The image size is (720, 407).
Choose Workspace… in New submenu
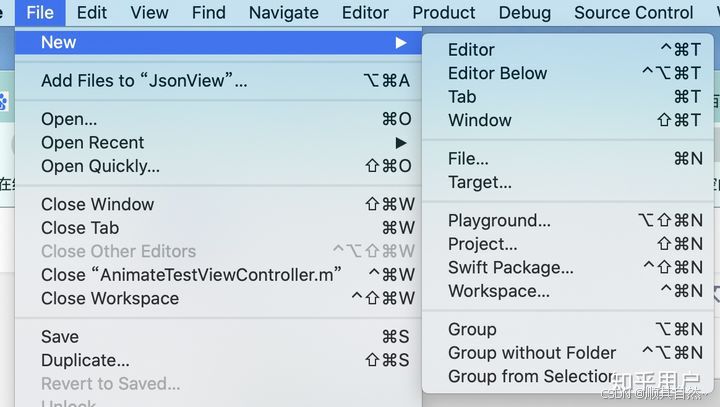click(x=568, y=291)
